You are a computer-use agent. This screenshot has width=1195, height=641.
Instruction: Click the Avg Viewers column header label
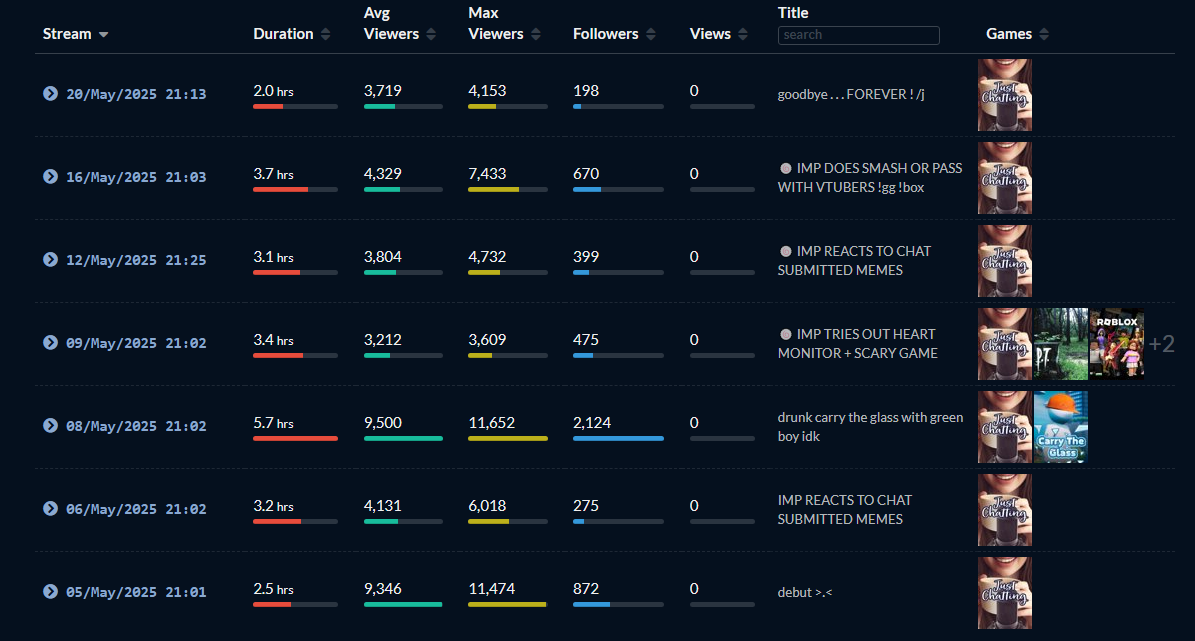(x=392, y=24)
